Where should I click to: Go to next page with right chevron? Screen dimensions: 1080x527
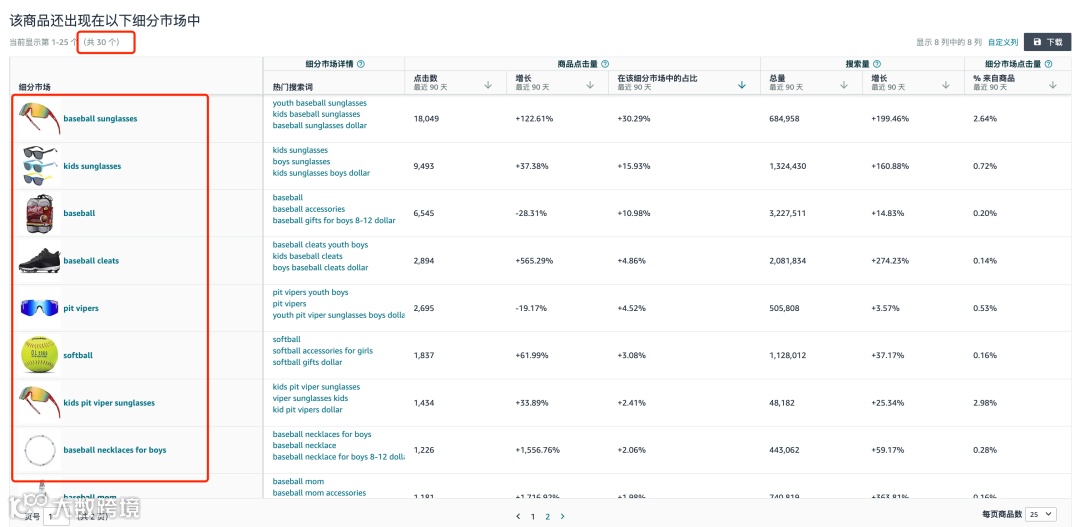[563, 516]
